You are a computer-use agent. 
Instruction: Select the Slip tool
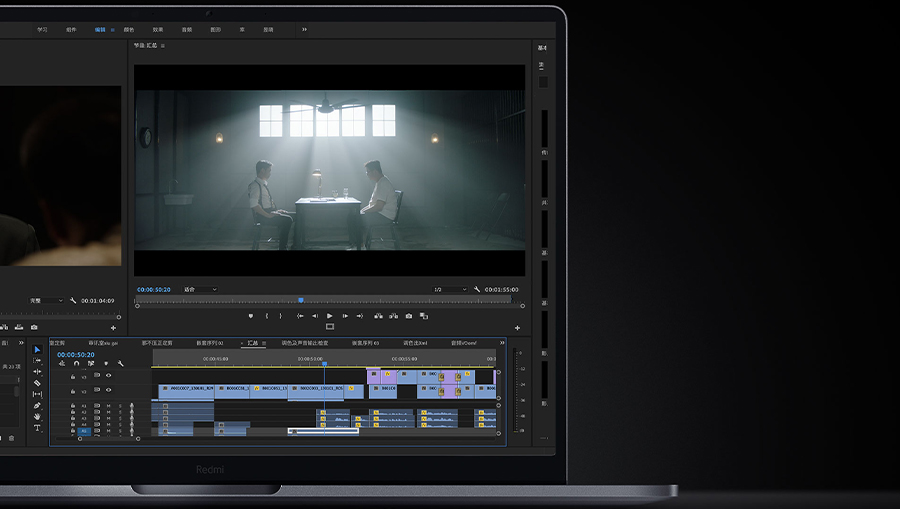point(37,394)
